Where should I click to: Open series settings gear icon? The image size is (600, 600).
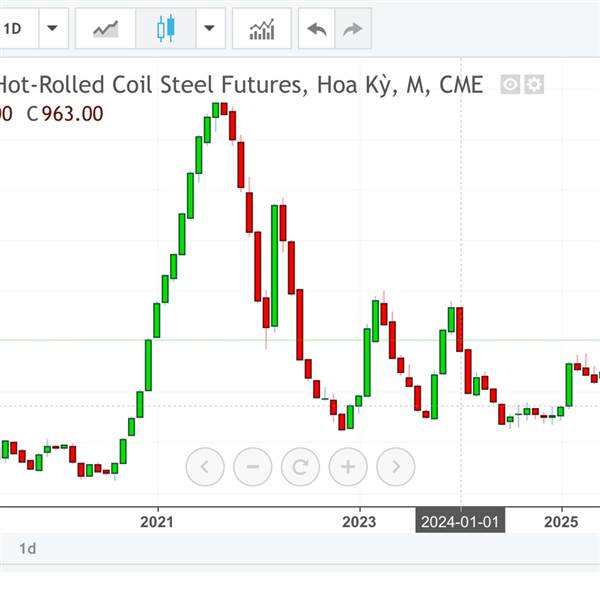pos(534,85)
